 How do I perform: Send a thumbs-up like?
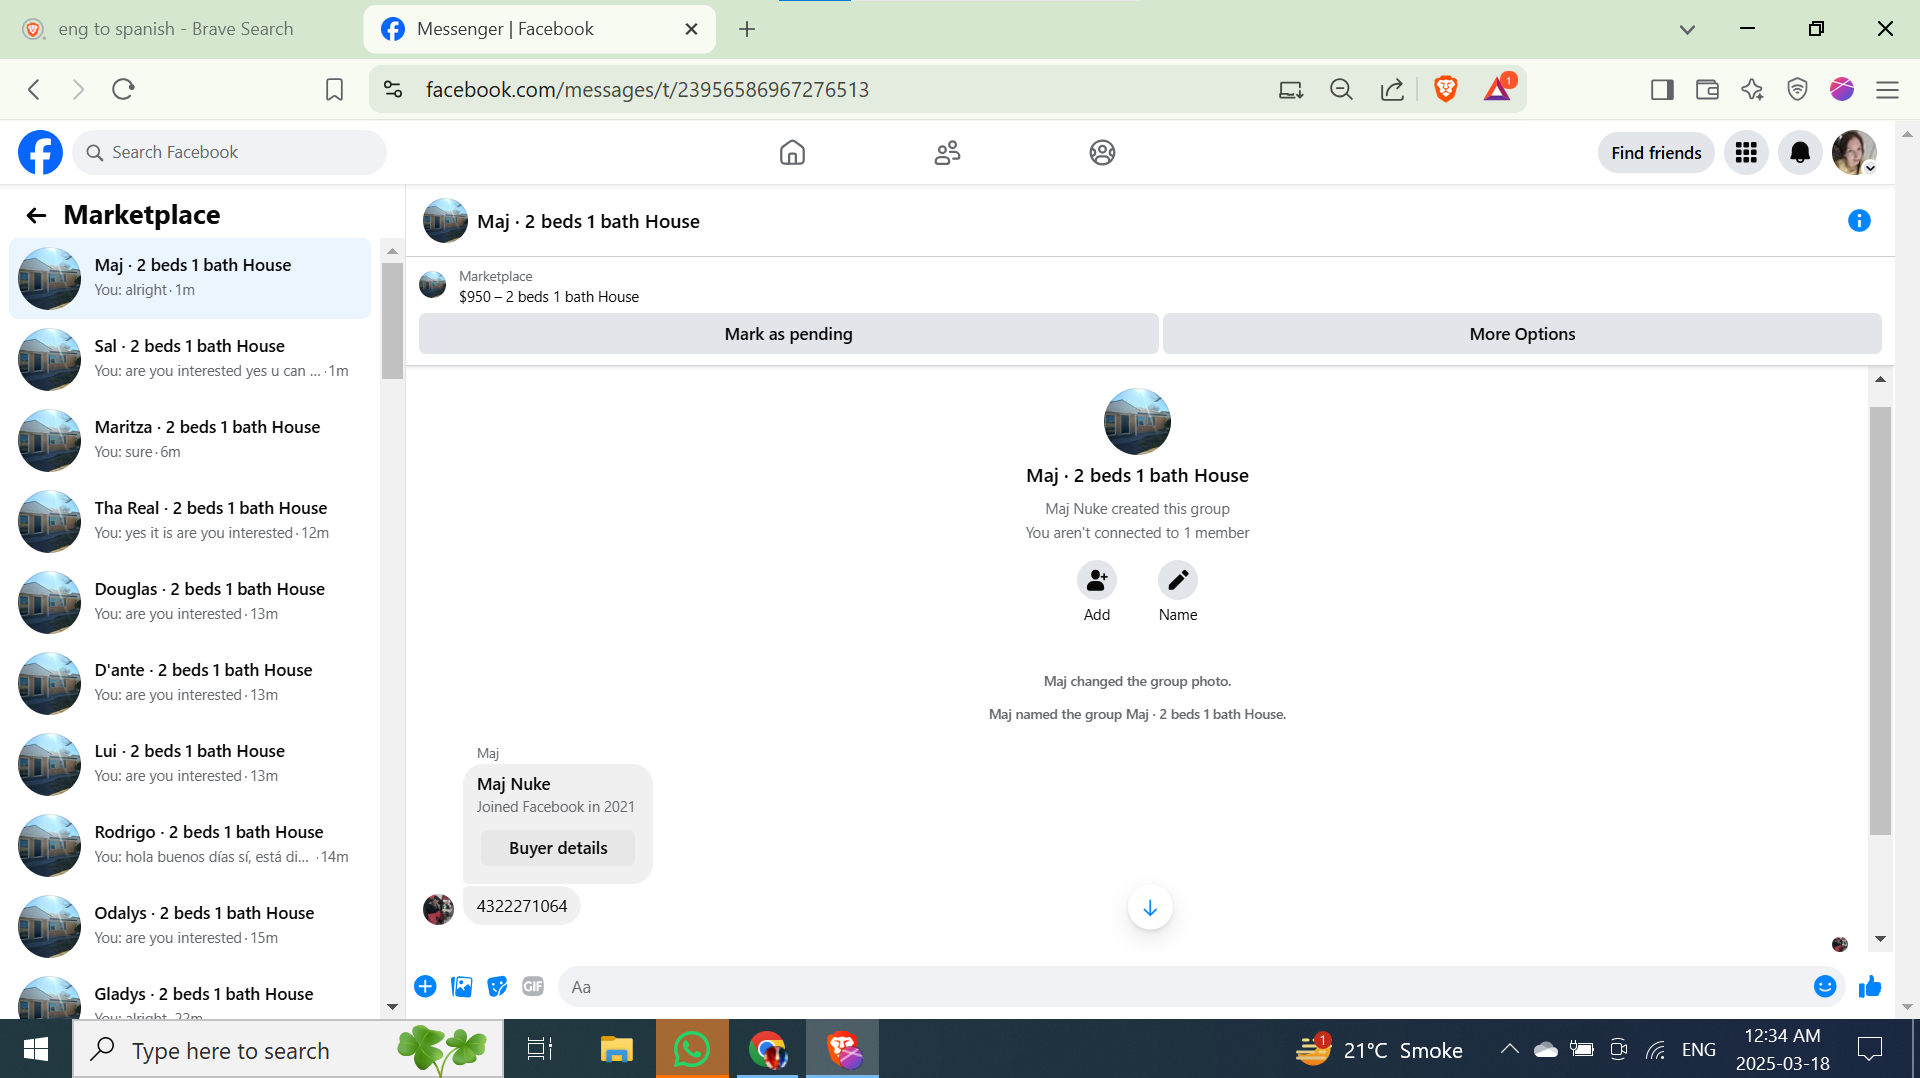tap(1870, 987)
